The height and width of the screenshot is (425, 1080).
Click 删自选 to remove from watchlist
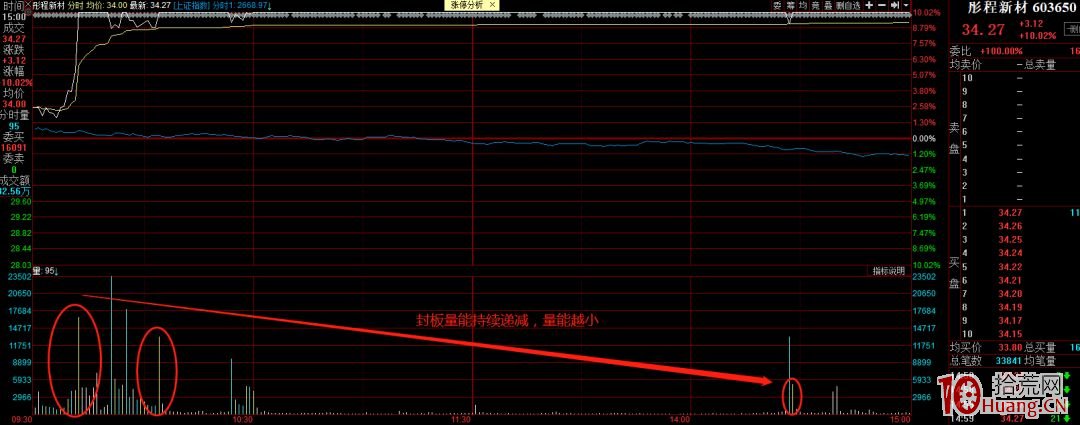849,5
